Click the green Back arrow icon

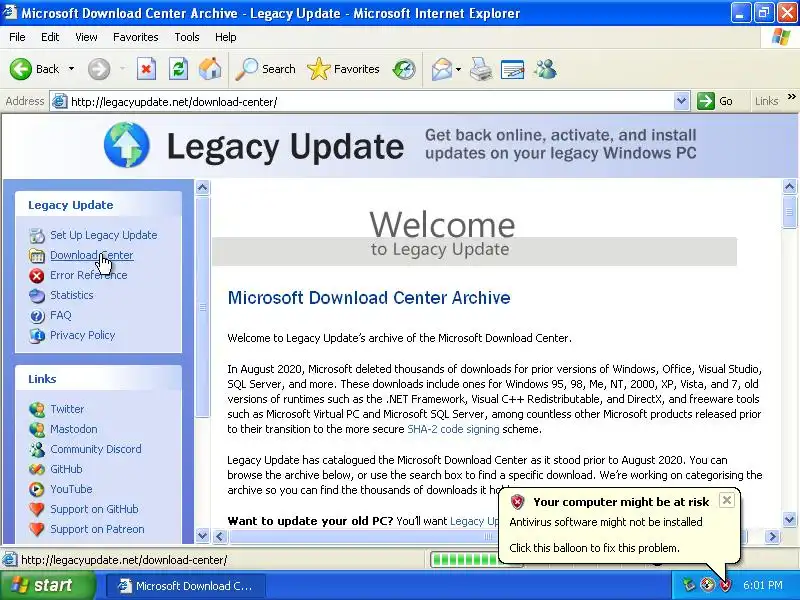[x=21, y=69]
